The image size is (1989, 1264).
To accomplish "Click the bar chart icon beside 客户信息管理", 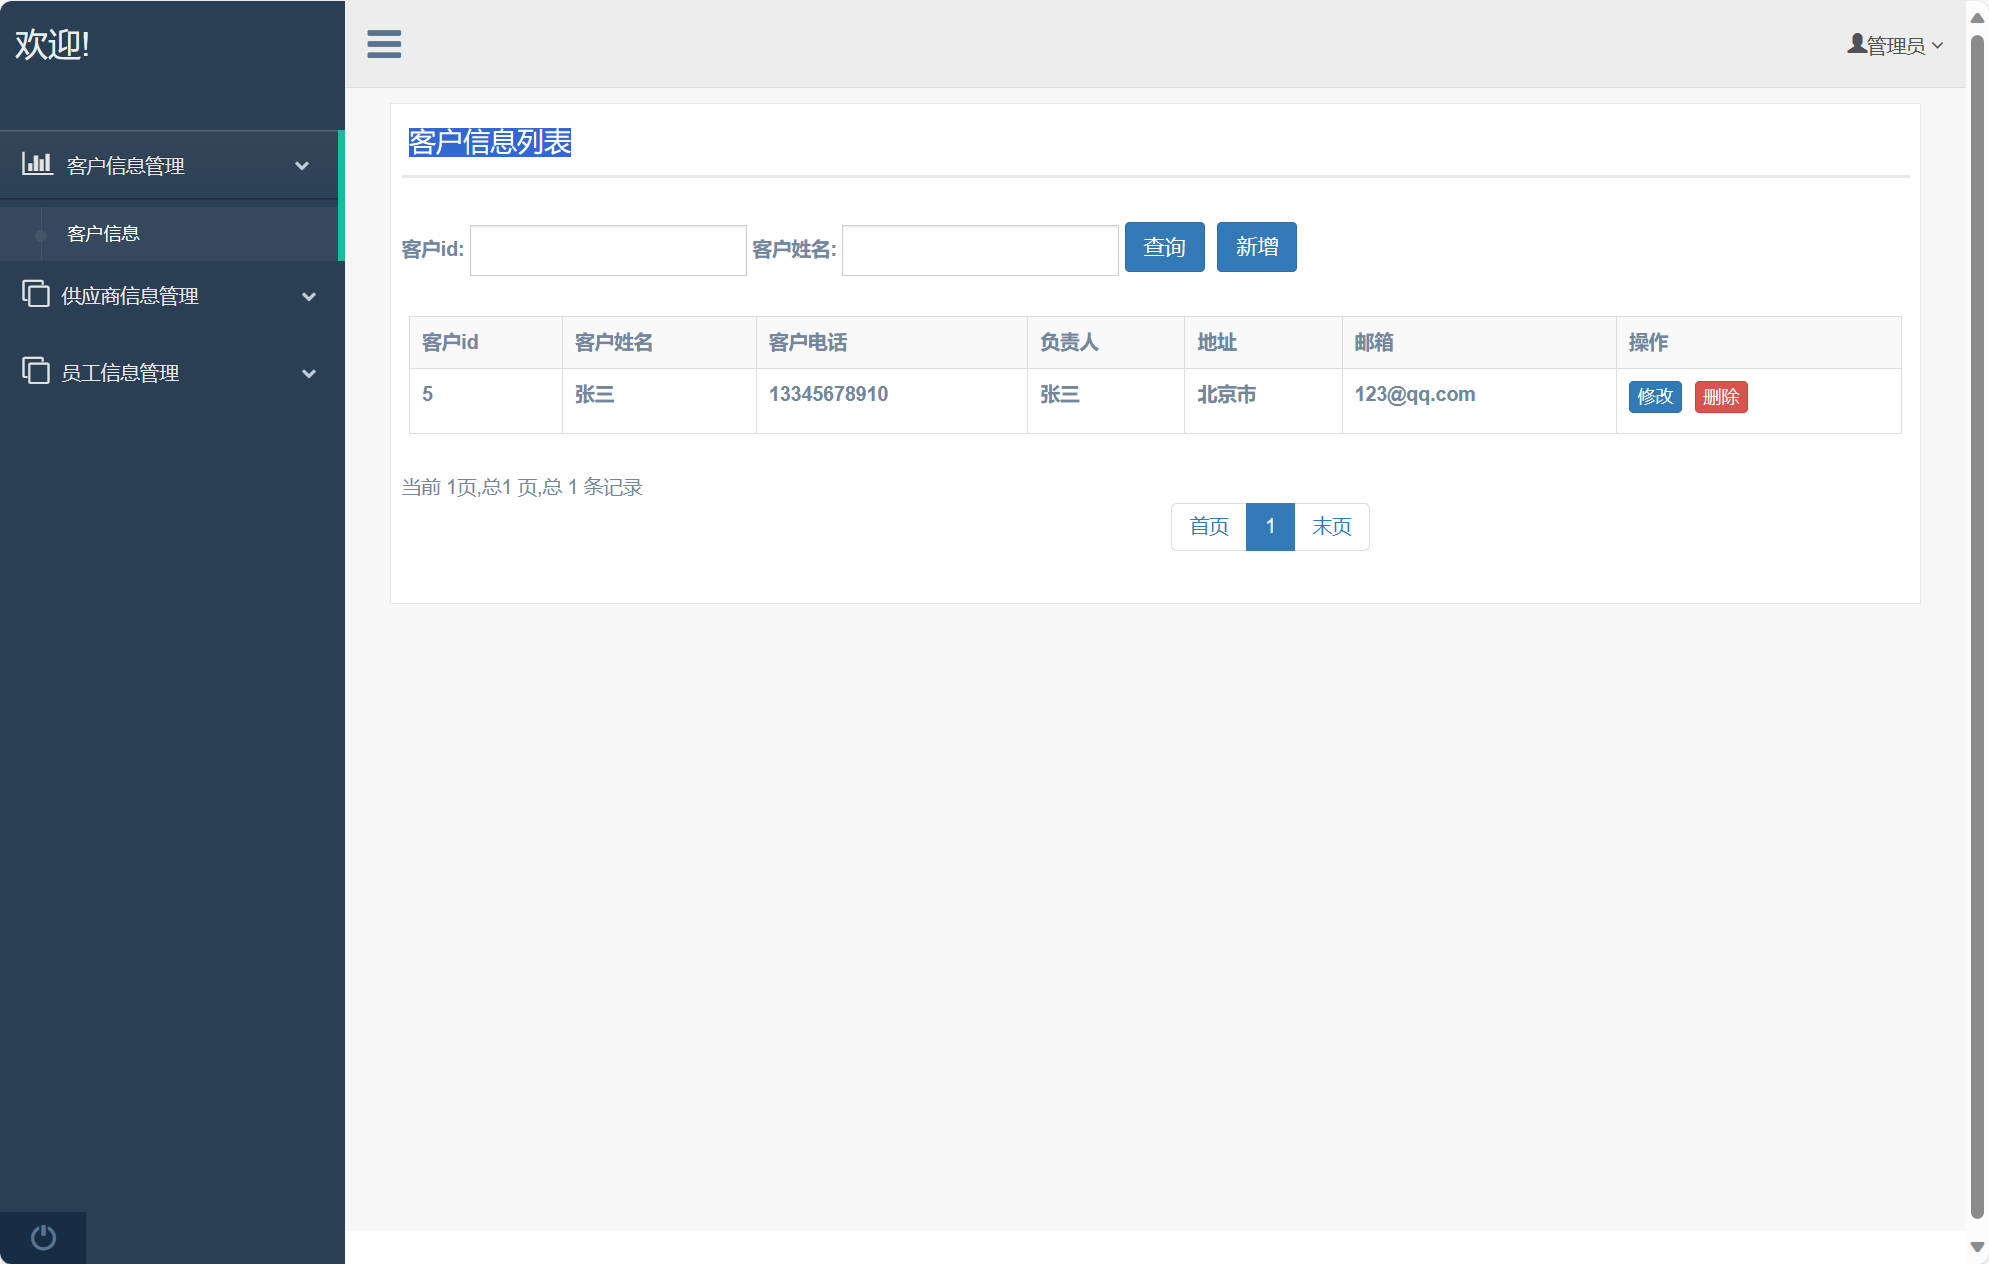I will tap(37, 164).
